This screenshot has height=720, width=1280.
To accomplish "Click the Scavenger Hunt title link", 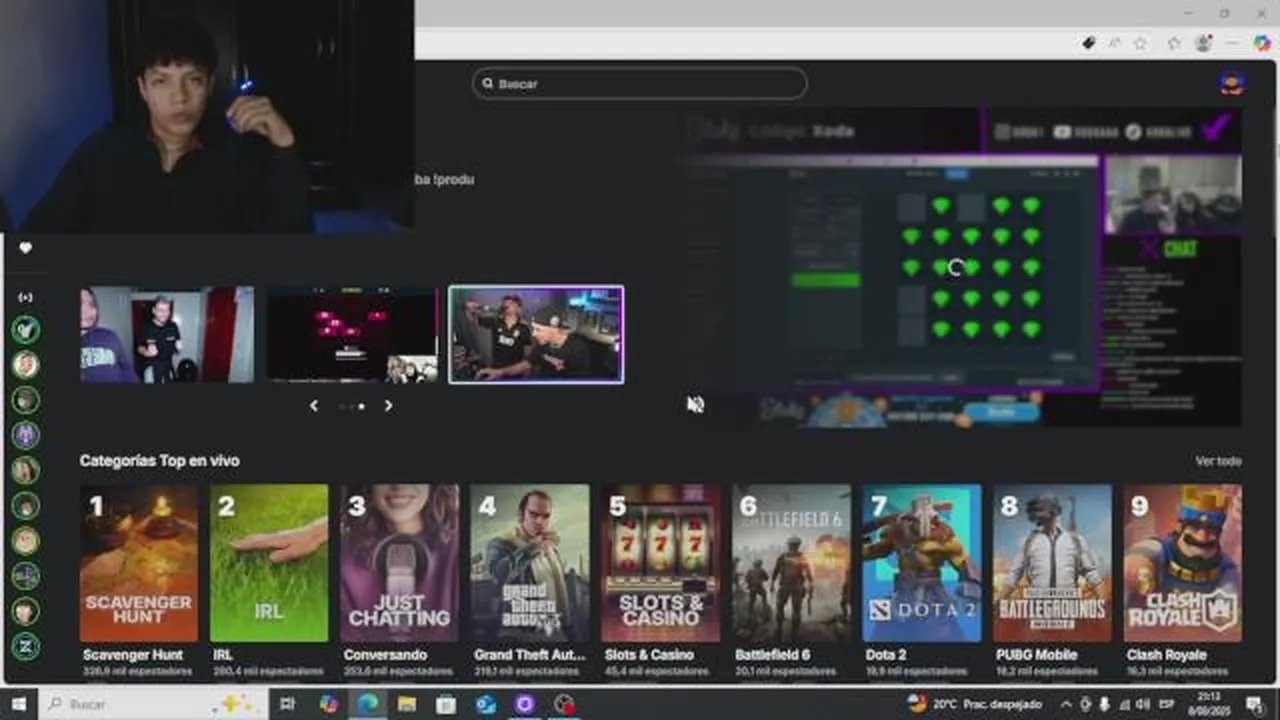I will tap(133, 655).
